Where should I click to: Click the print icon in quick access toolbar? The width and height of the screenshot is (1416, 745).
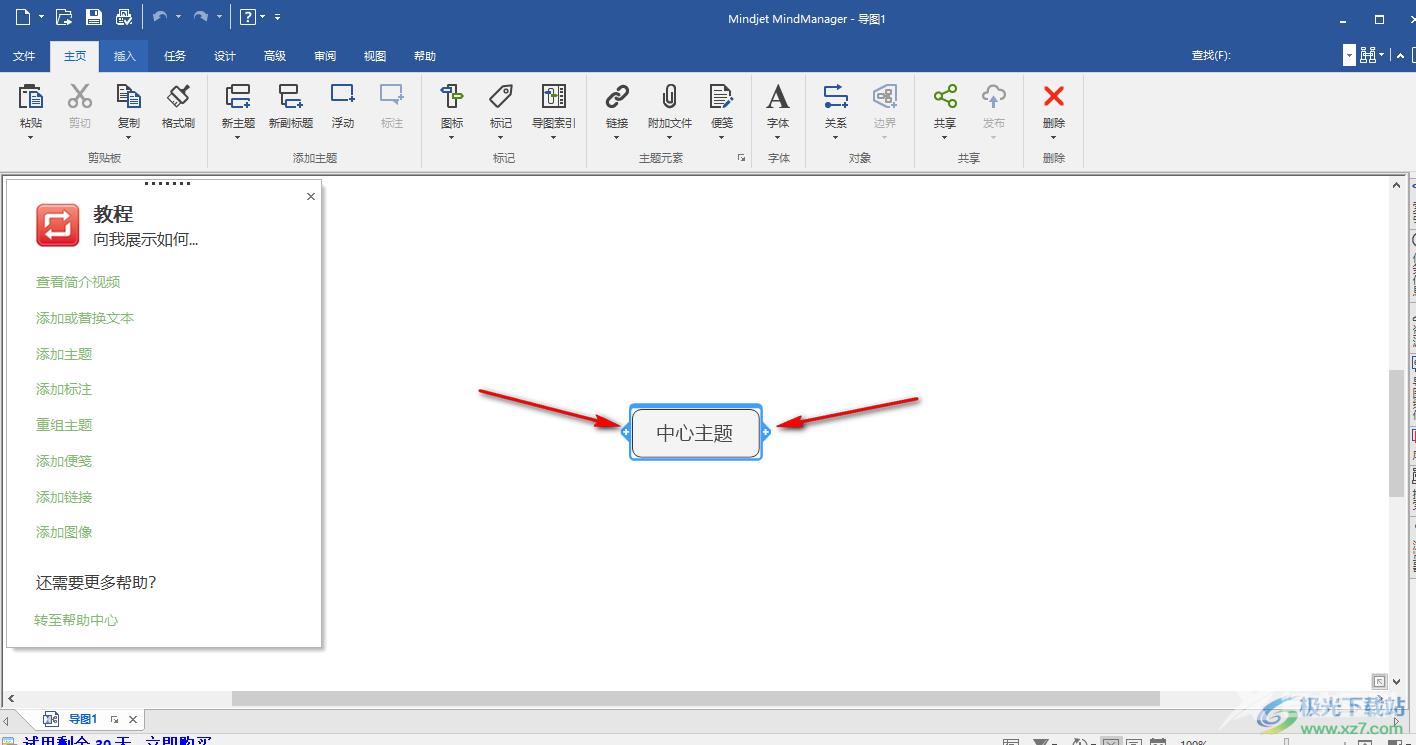point(124,16)
